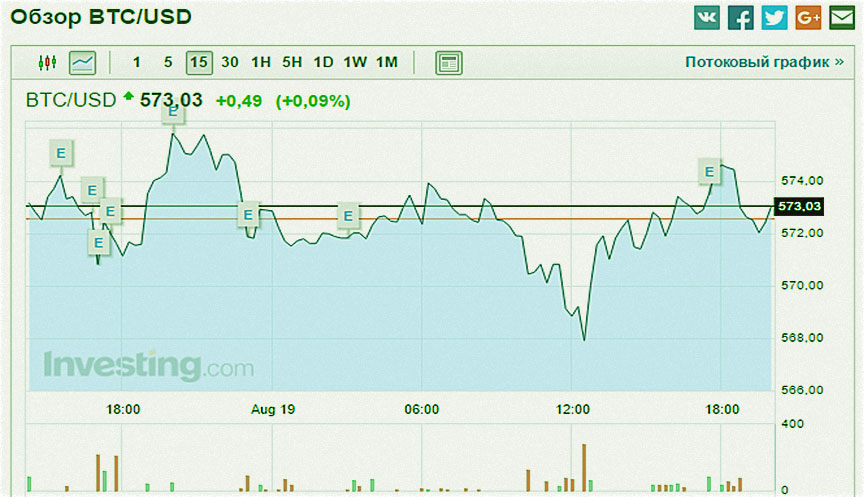Switch to the 30 minute interval
864x497 pixels.
(x=230, y=62)
